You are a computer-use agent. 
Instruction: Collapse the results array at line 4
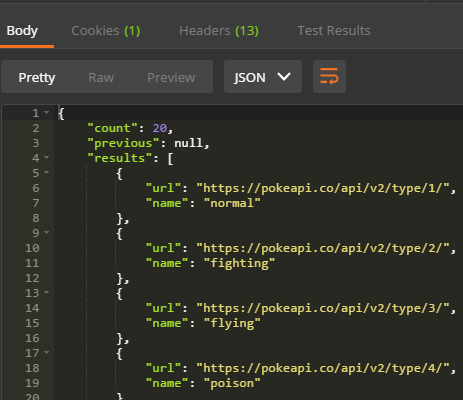(x=47, y=157)
